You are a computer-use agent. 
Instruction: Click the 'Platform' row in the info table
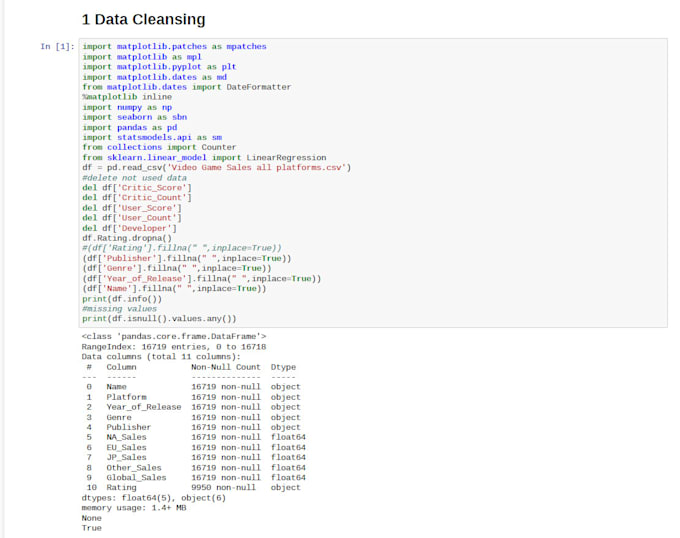193,397
